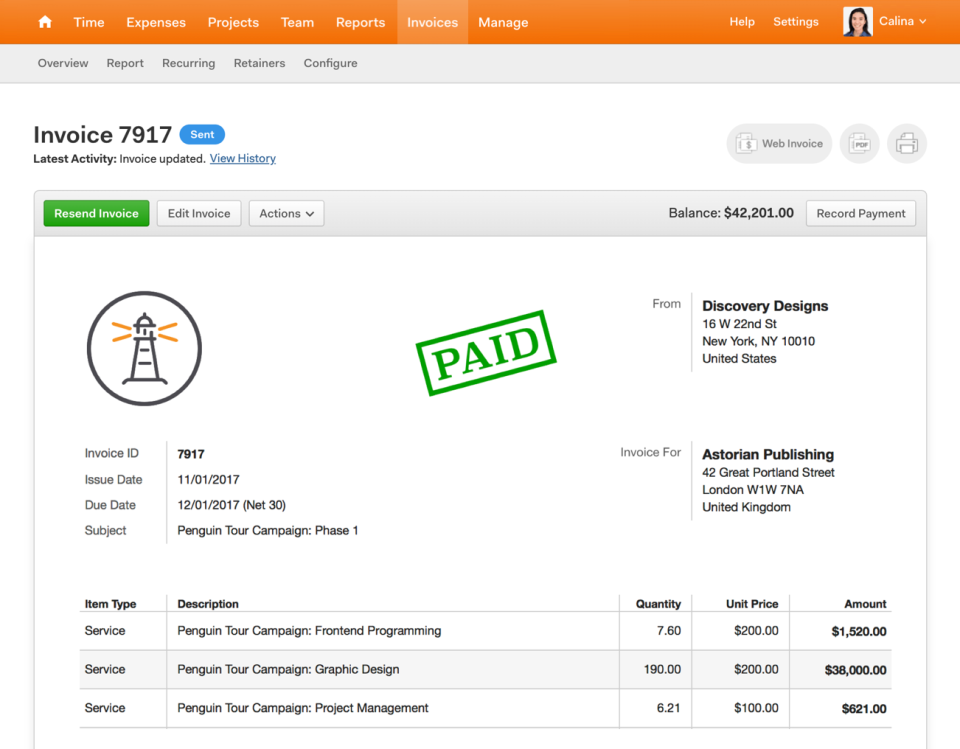Click the Resend Invoice button

coord(96,213)
